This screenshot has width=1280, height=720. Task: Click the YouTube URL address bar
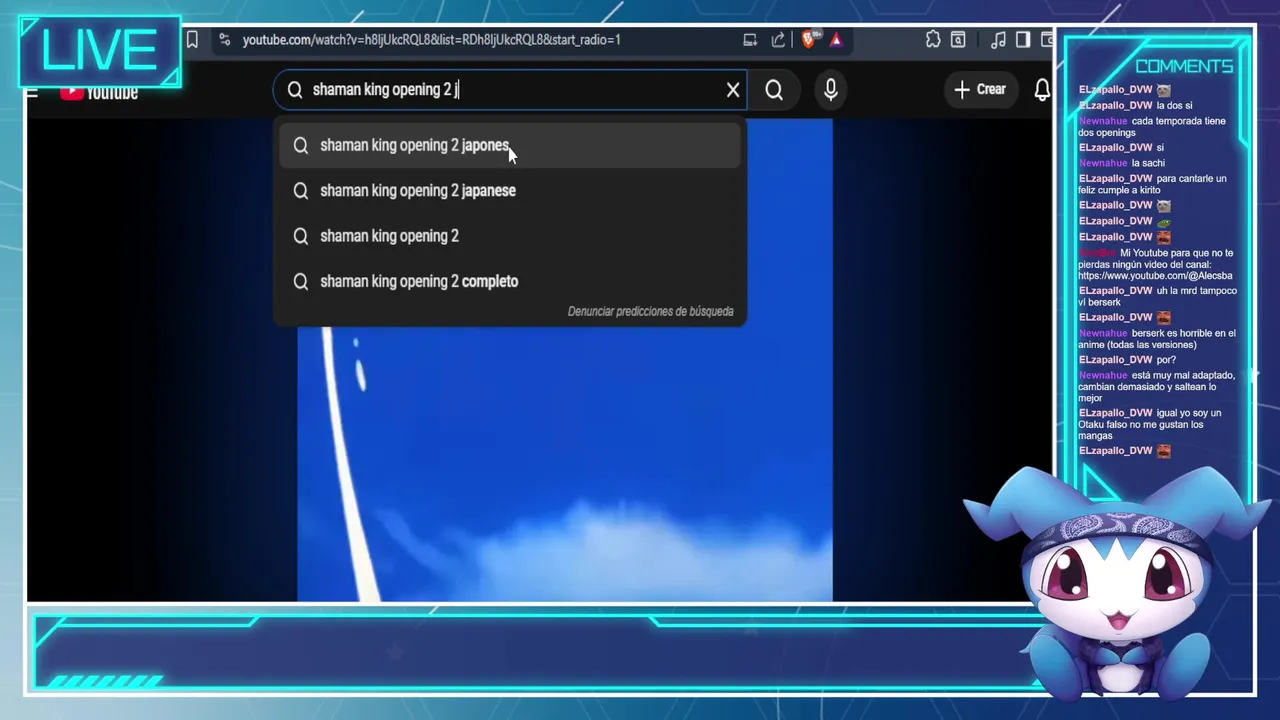tap(432, 40)
